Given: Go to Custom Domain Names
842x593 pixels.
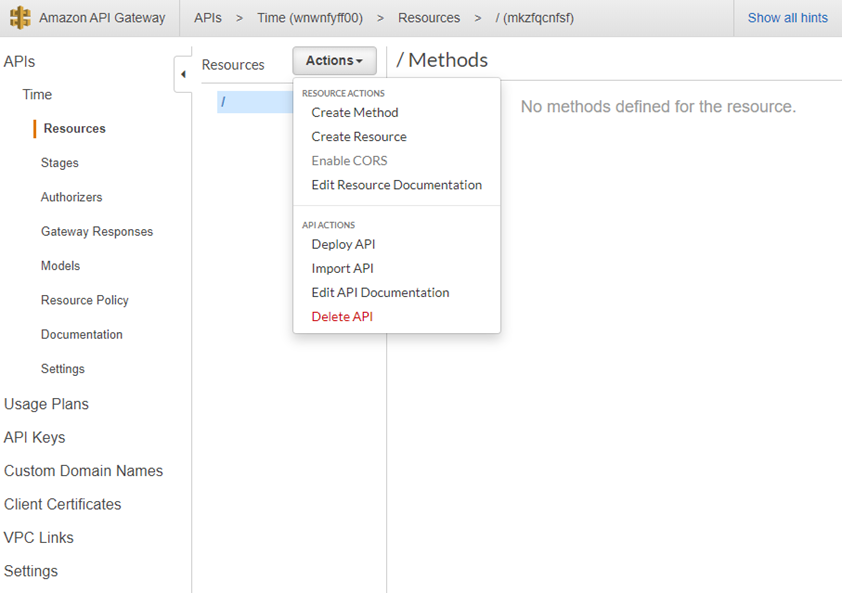Looking at the screenshot, I should coord(83,471).
